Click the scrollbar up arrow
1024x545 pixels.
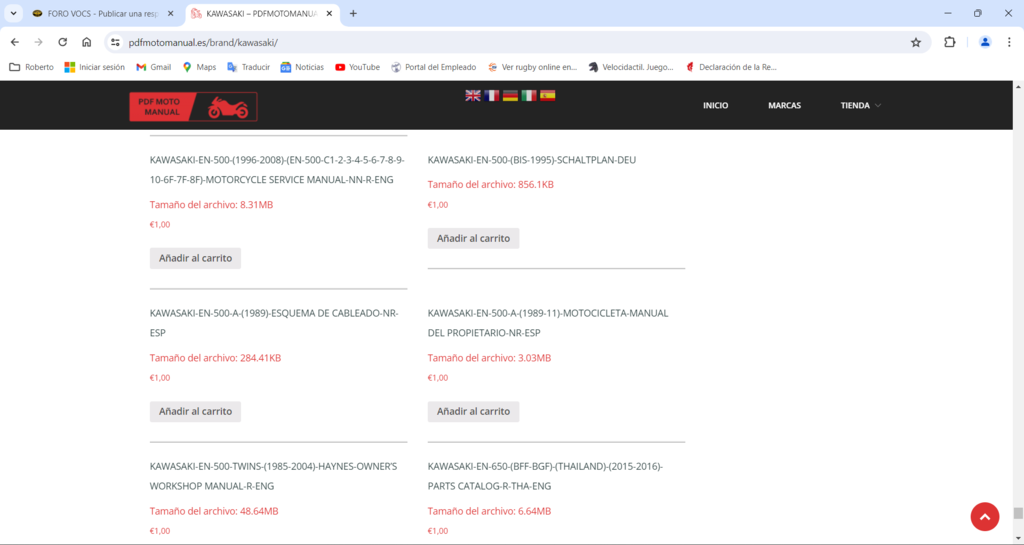pyautogui.click(x=1017, y=86)
